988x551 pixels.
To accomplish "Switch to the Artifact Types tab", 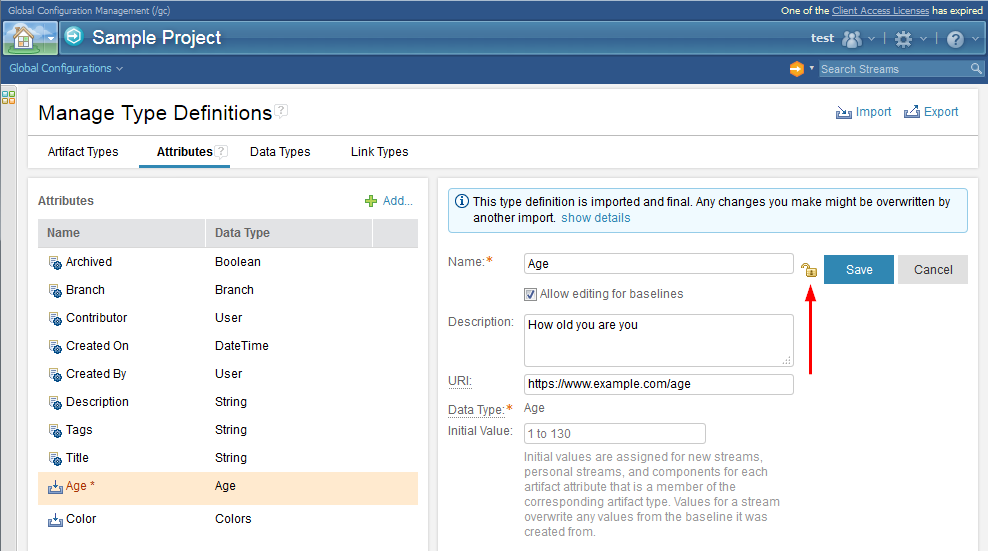I will pos(83,152).
